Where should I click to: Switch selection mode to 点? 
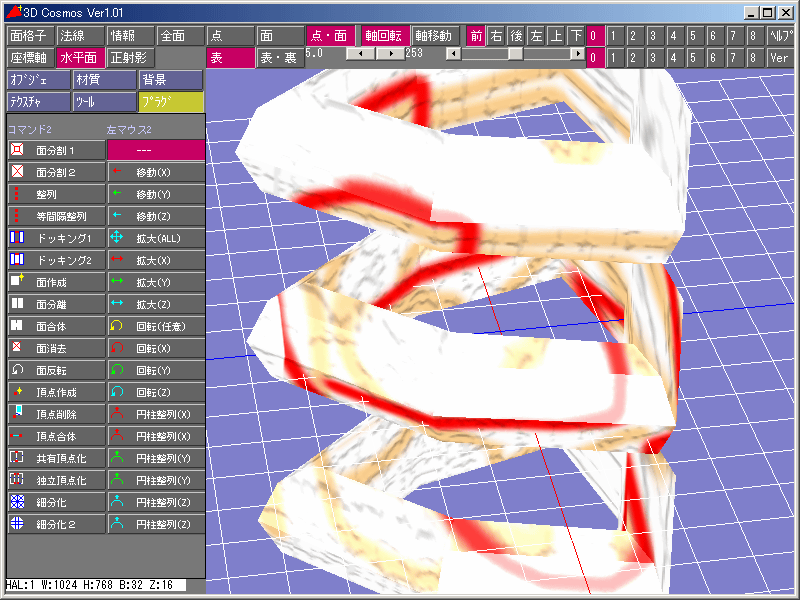(231, 36)
